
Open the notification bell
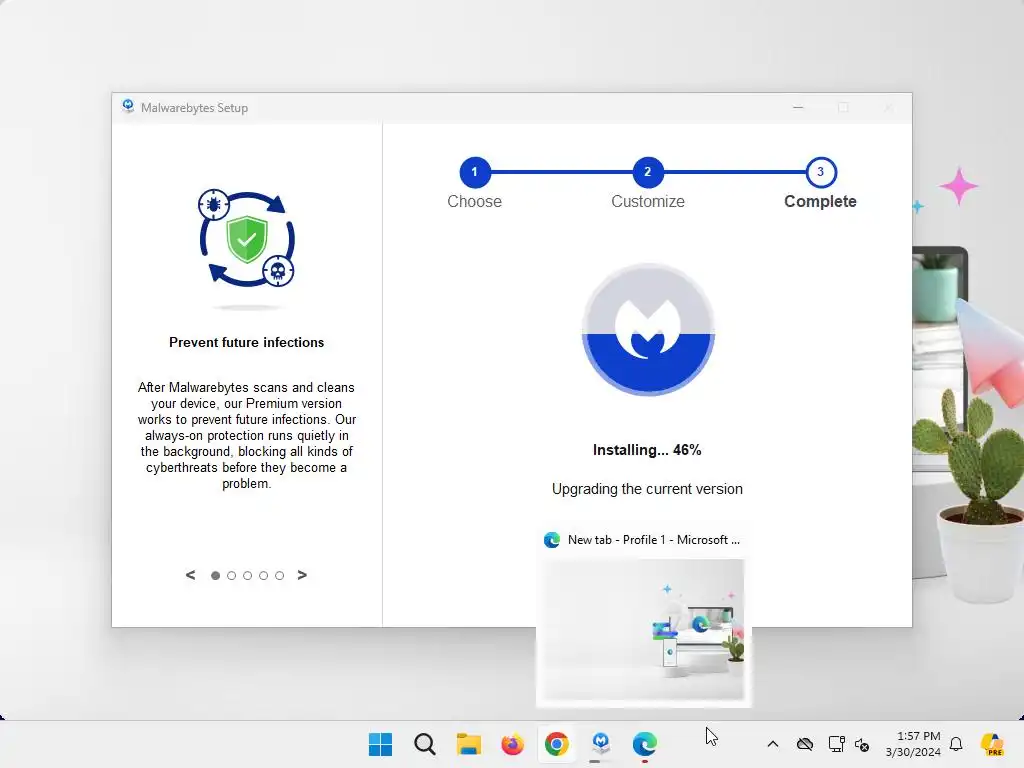(956, 744)
